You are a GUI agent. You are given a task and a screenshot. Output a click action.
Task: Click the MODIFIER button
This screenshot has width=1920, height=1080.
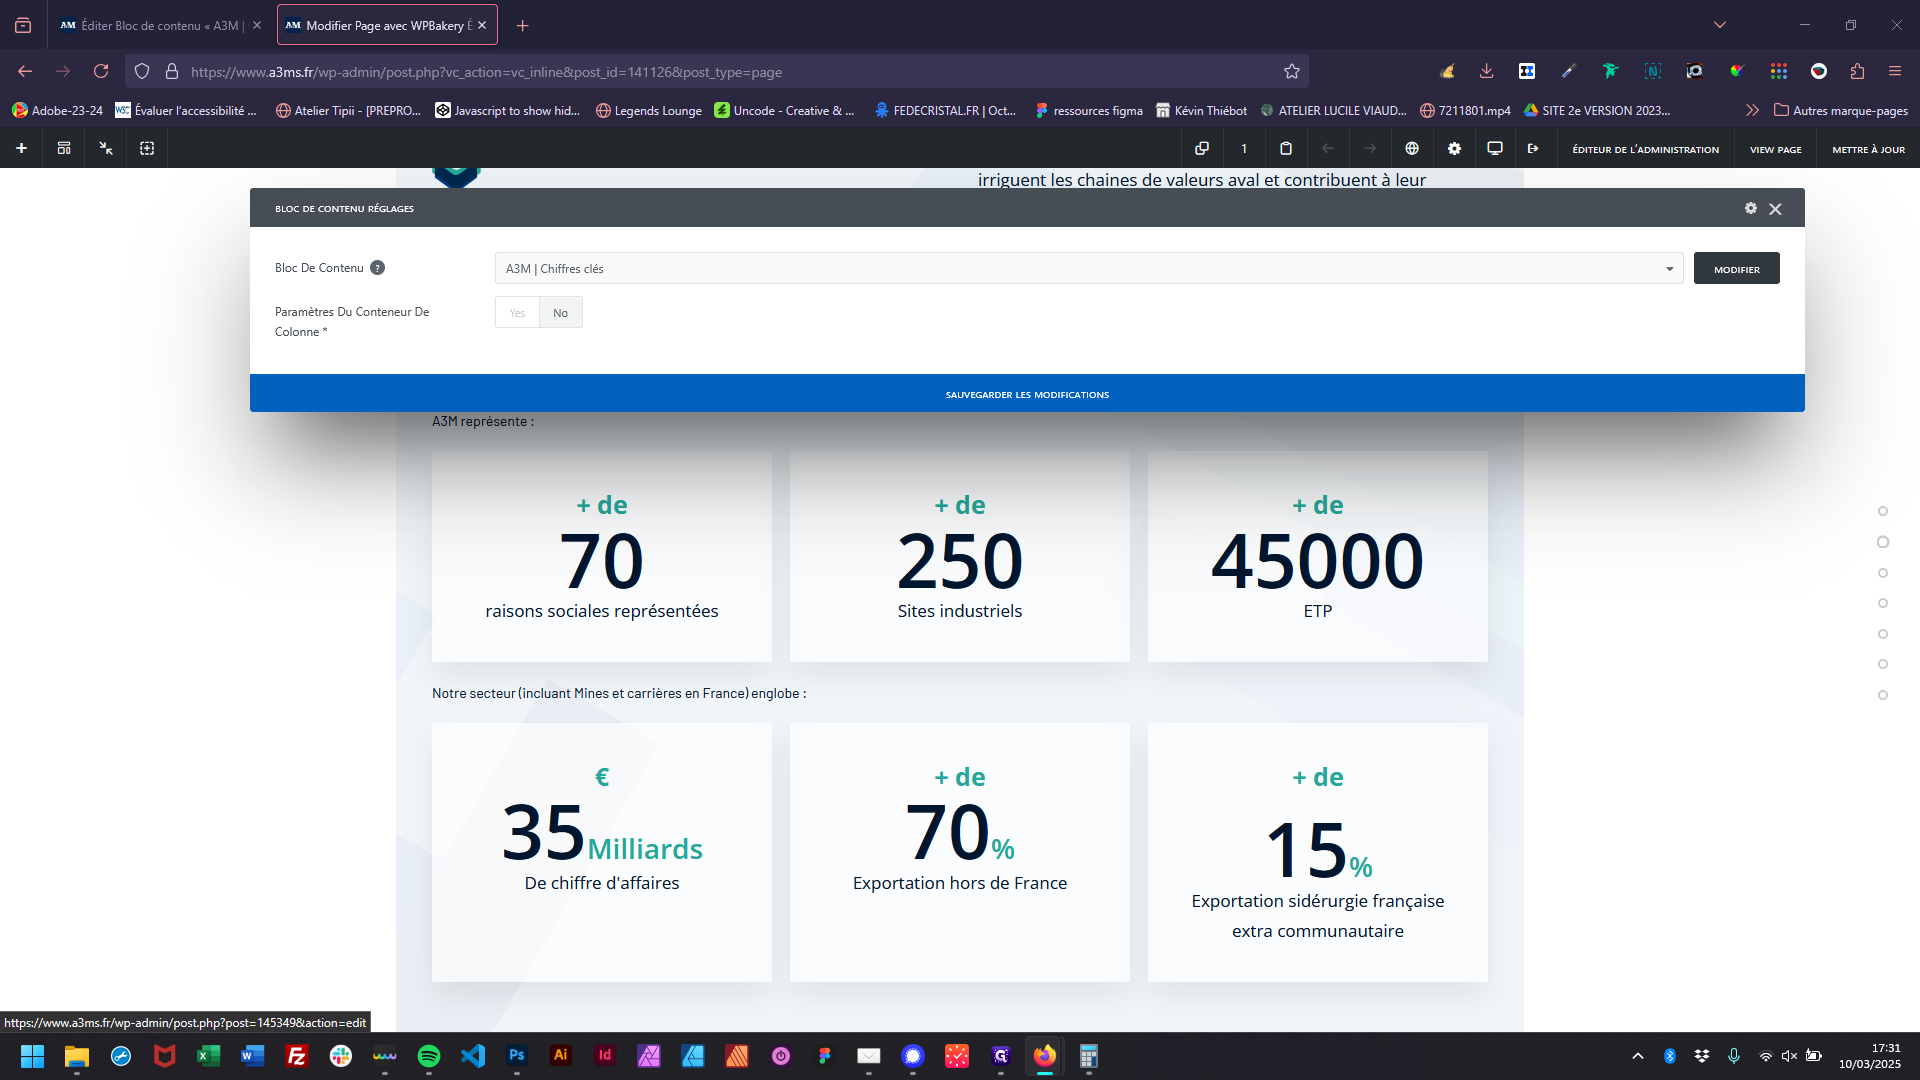1736,269
